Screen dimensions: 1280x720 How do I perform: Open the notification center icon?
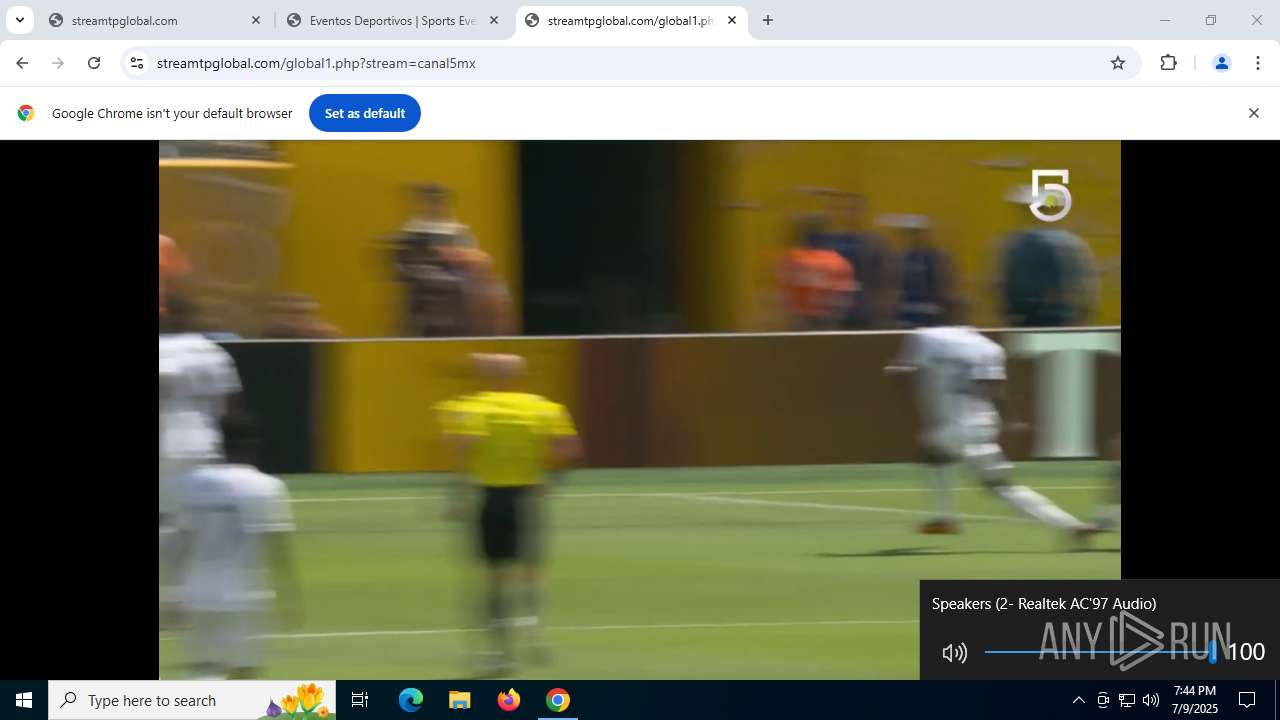point(1247,700)
